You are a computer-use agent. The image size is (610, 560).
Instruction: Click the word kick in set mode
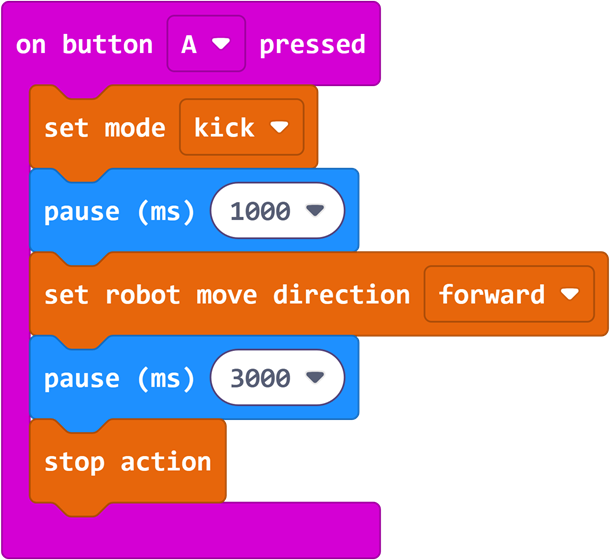click(x=224, y=128)
